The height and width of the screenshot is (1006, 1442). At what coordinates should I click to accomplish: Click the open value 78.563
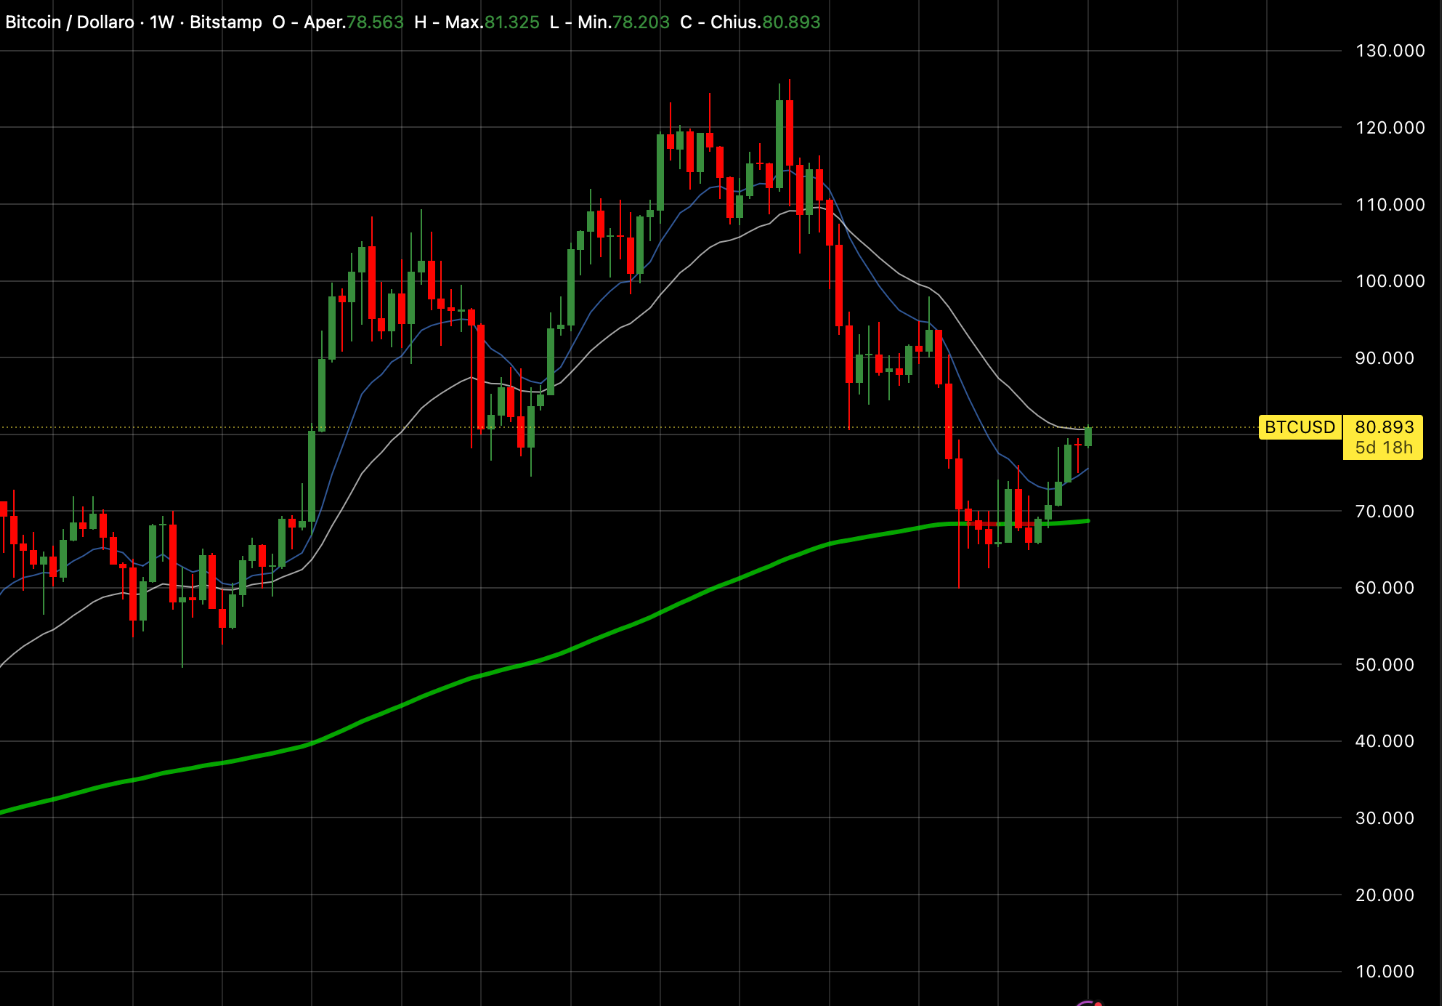pyautogui.click(x=375, y=22)
